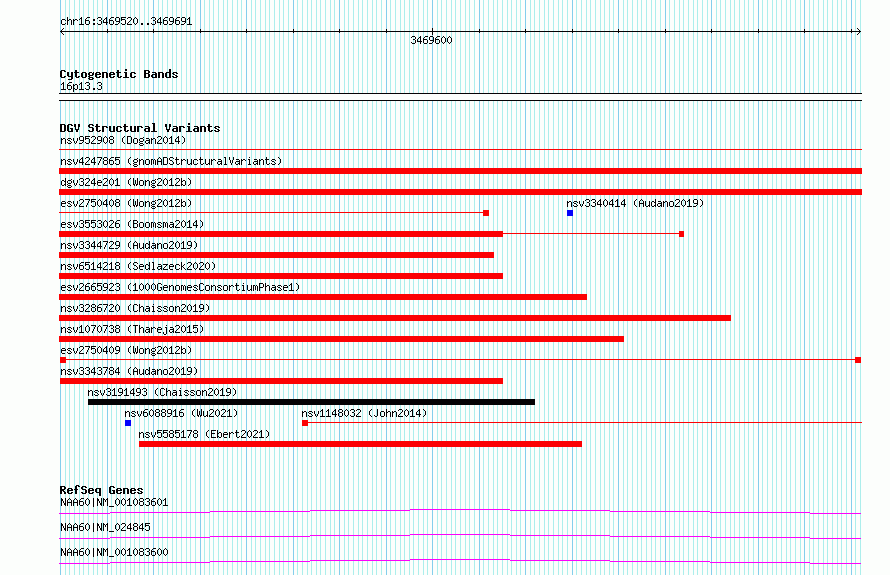
Task: Click the red bar of nsv3286720
Action: point(395,318)
